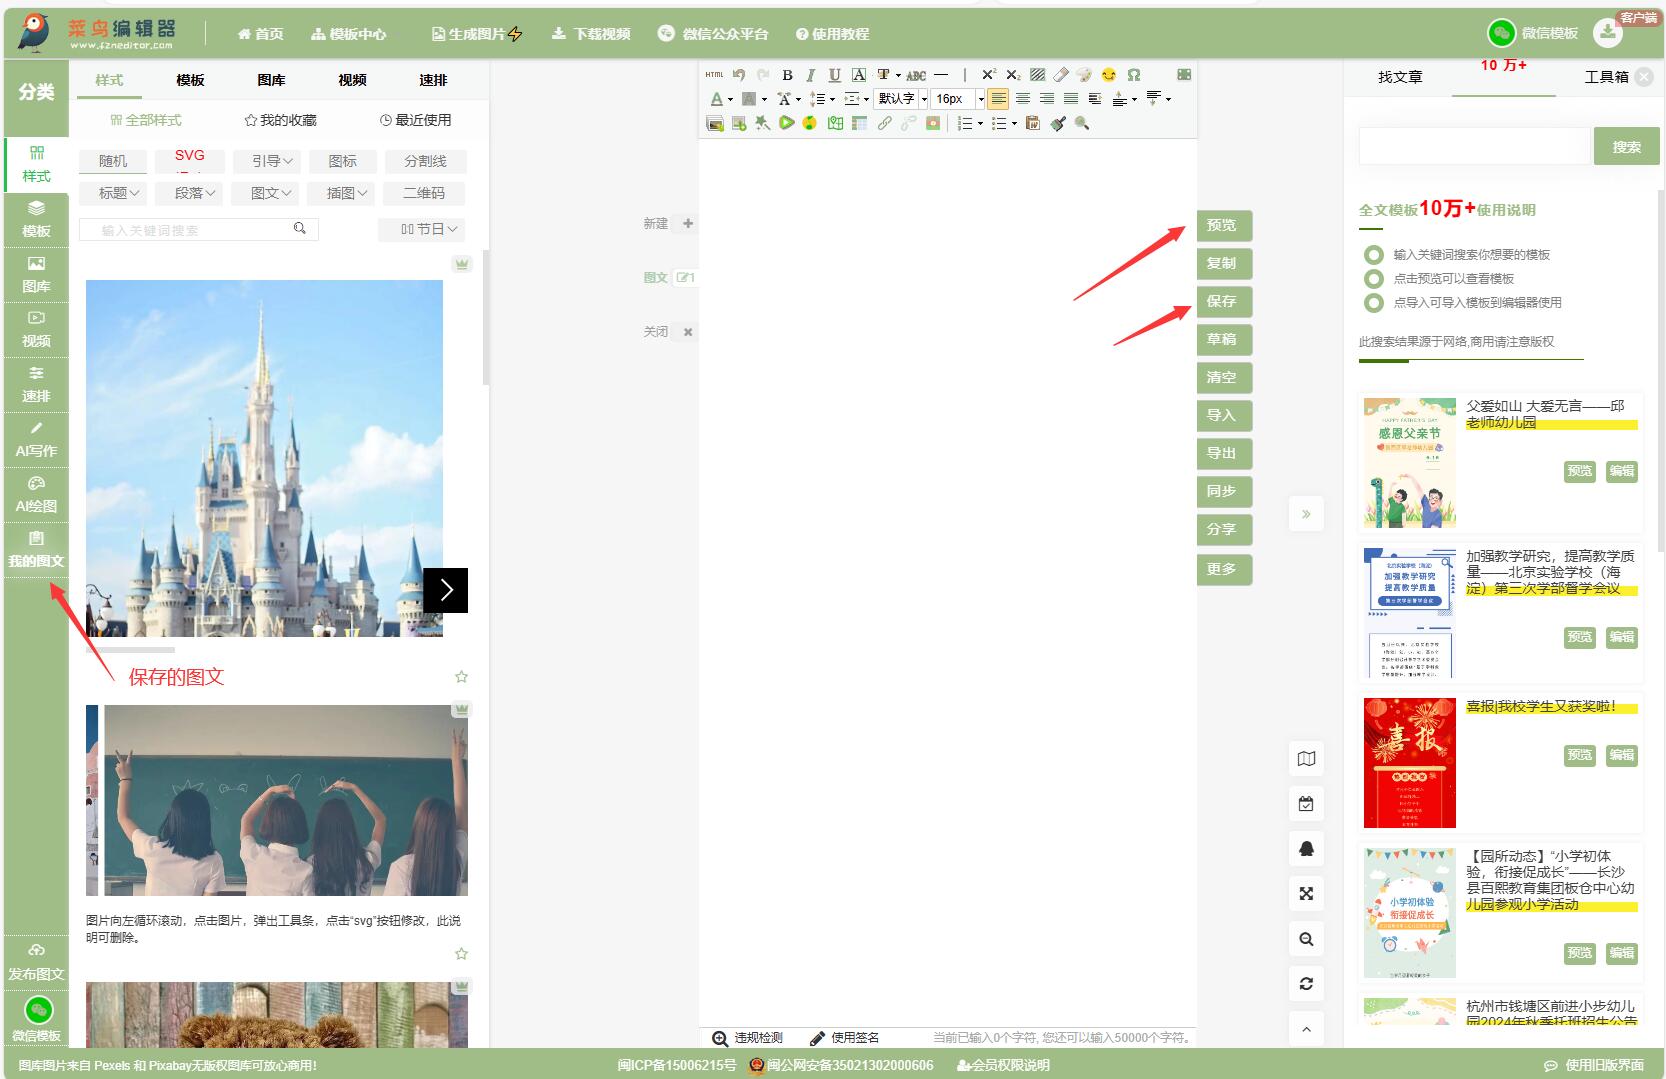Screen dimensions: 1666x1079
Task: Align text left in editor
Action: (x=998, y=99)
